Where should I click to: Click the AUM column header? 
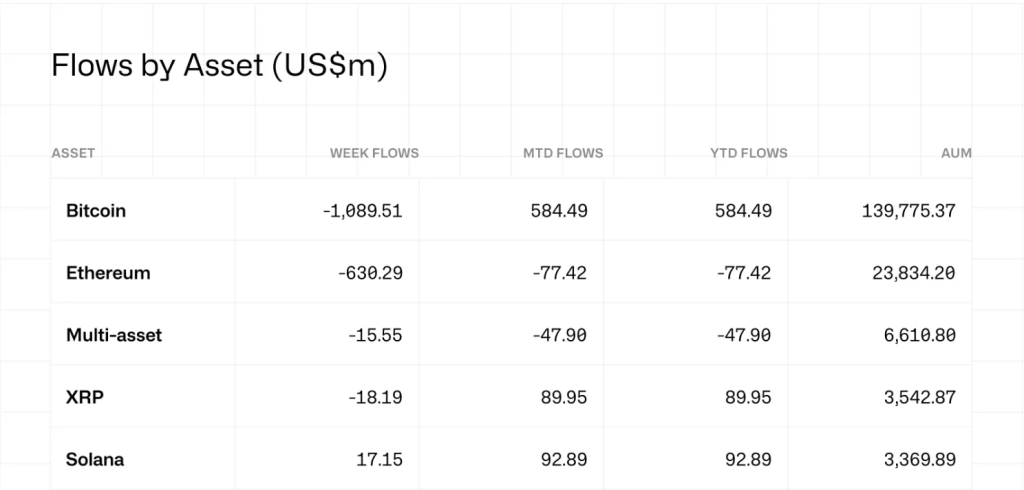pyautogui.click(x=956, y=153)
